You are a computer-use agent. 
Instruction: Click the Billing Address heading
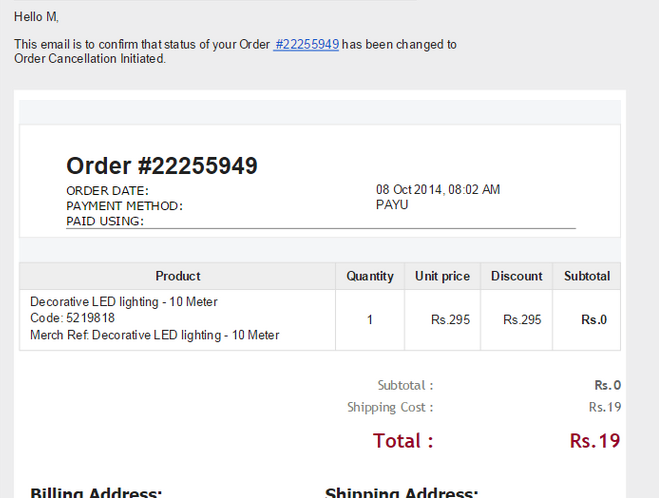click(x=96, y=492)
